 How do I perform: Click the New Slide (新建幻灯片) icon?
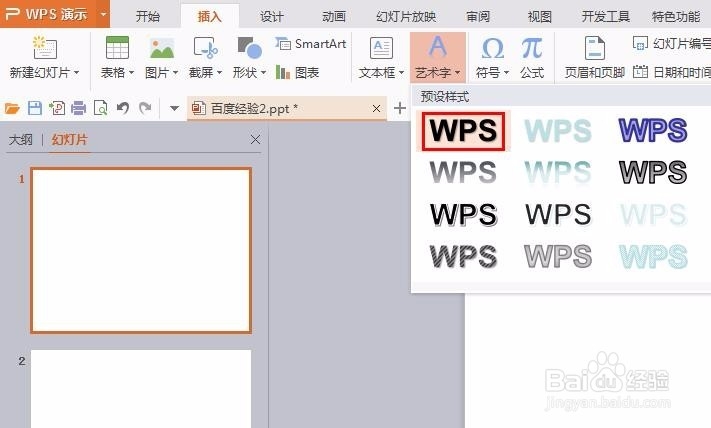[45, 48]
